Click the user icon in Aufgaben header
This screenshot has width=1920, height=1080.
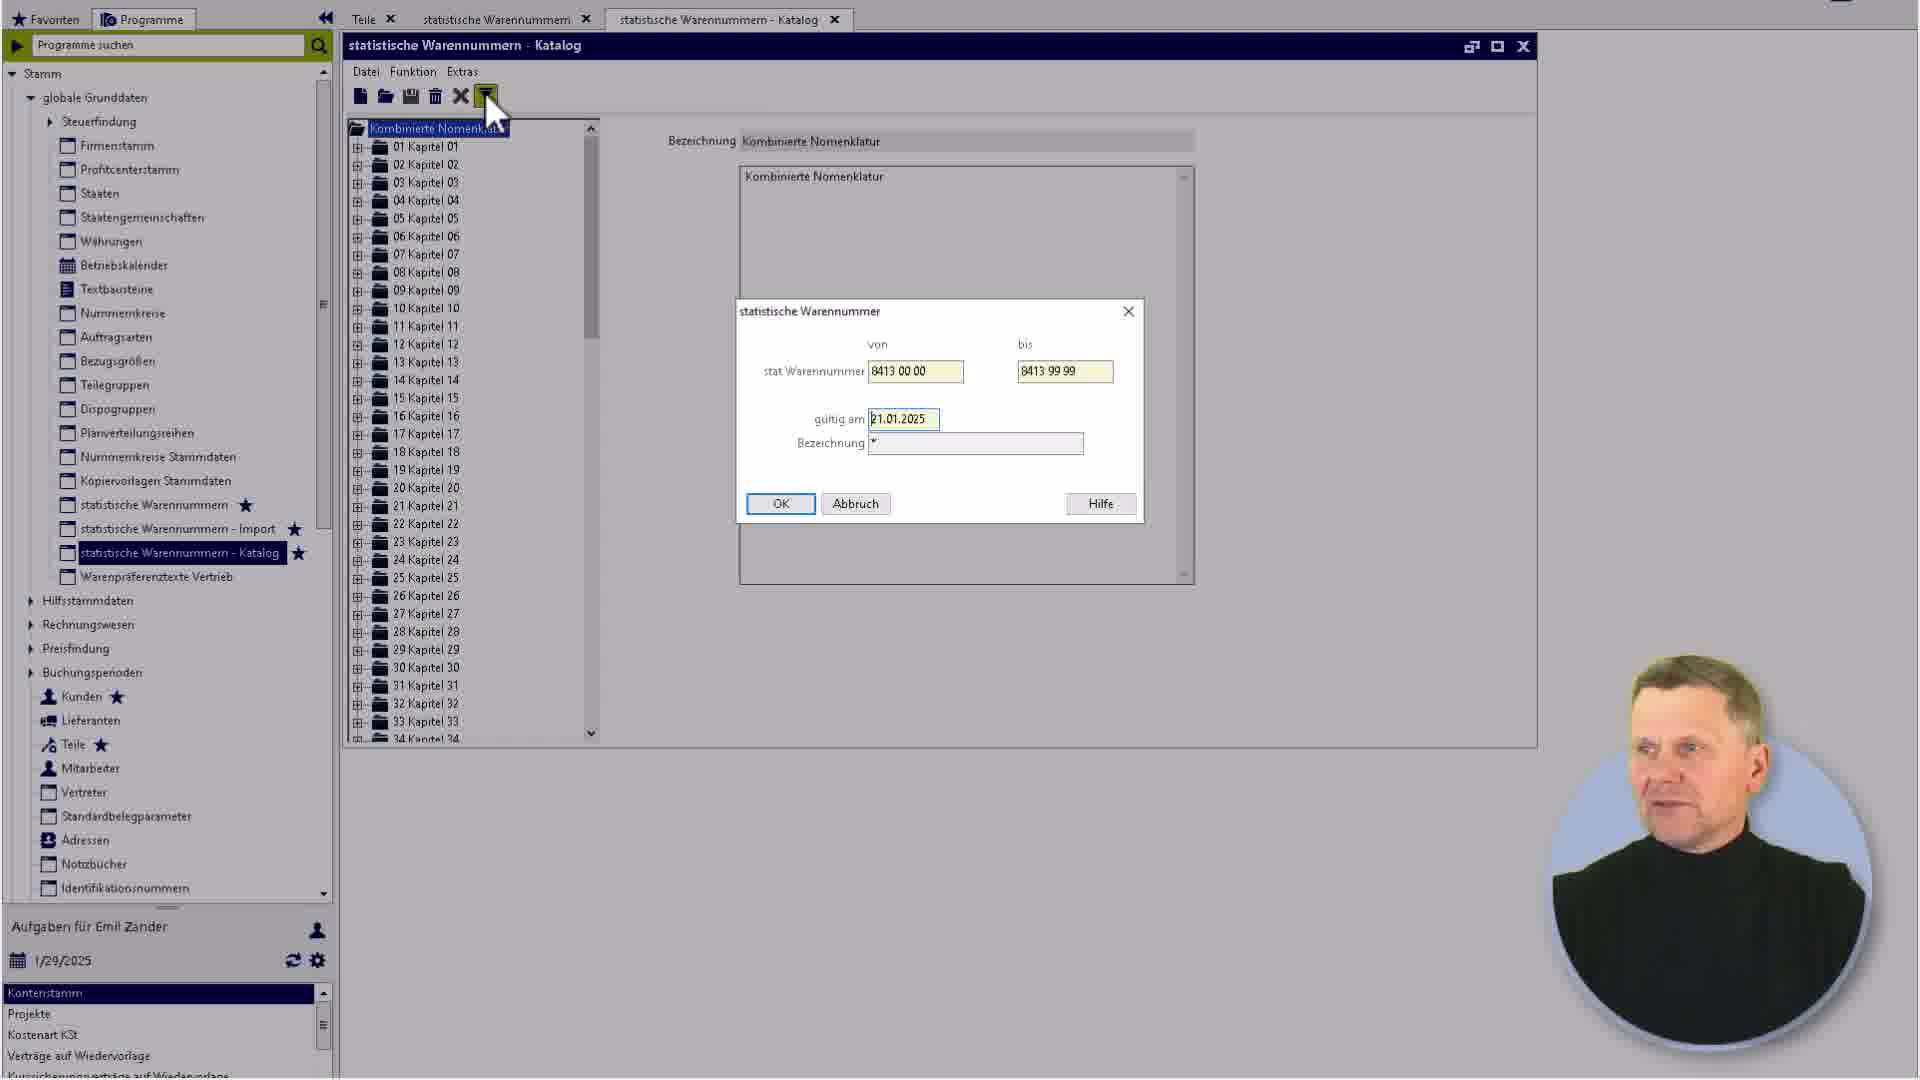pos(317,930)
